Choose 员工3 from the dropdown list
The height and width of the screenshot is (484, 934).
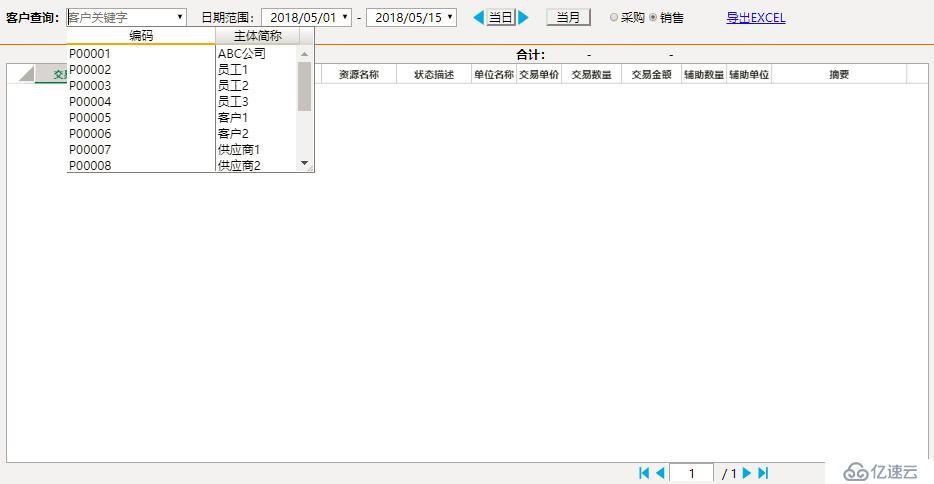pyautogui.click(x=233, y=102)
